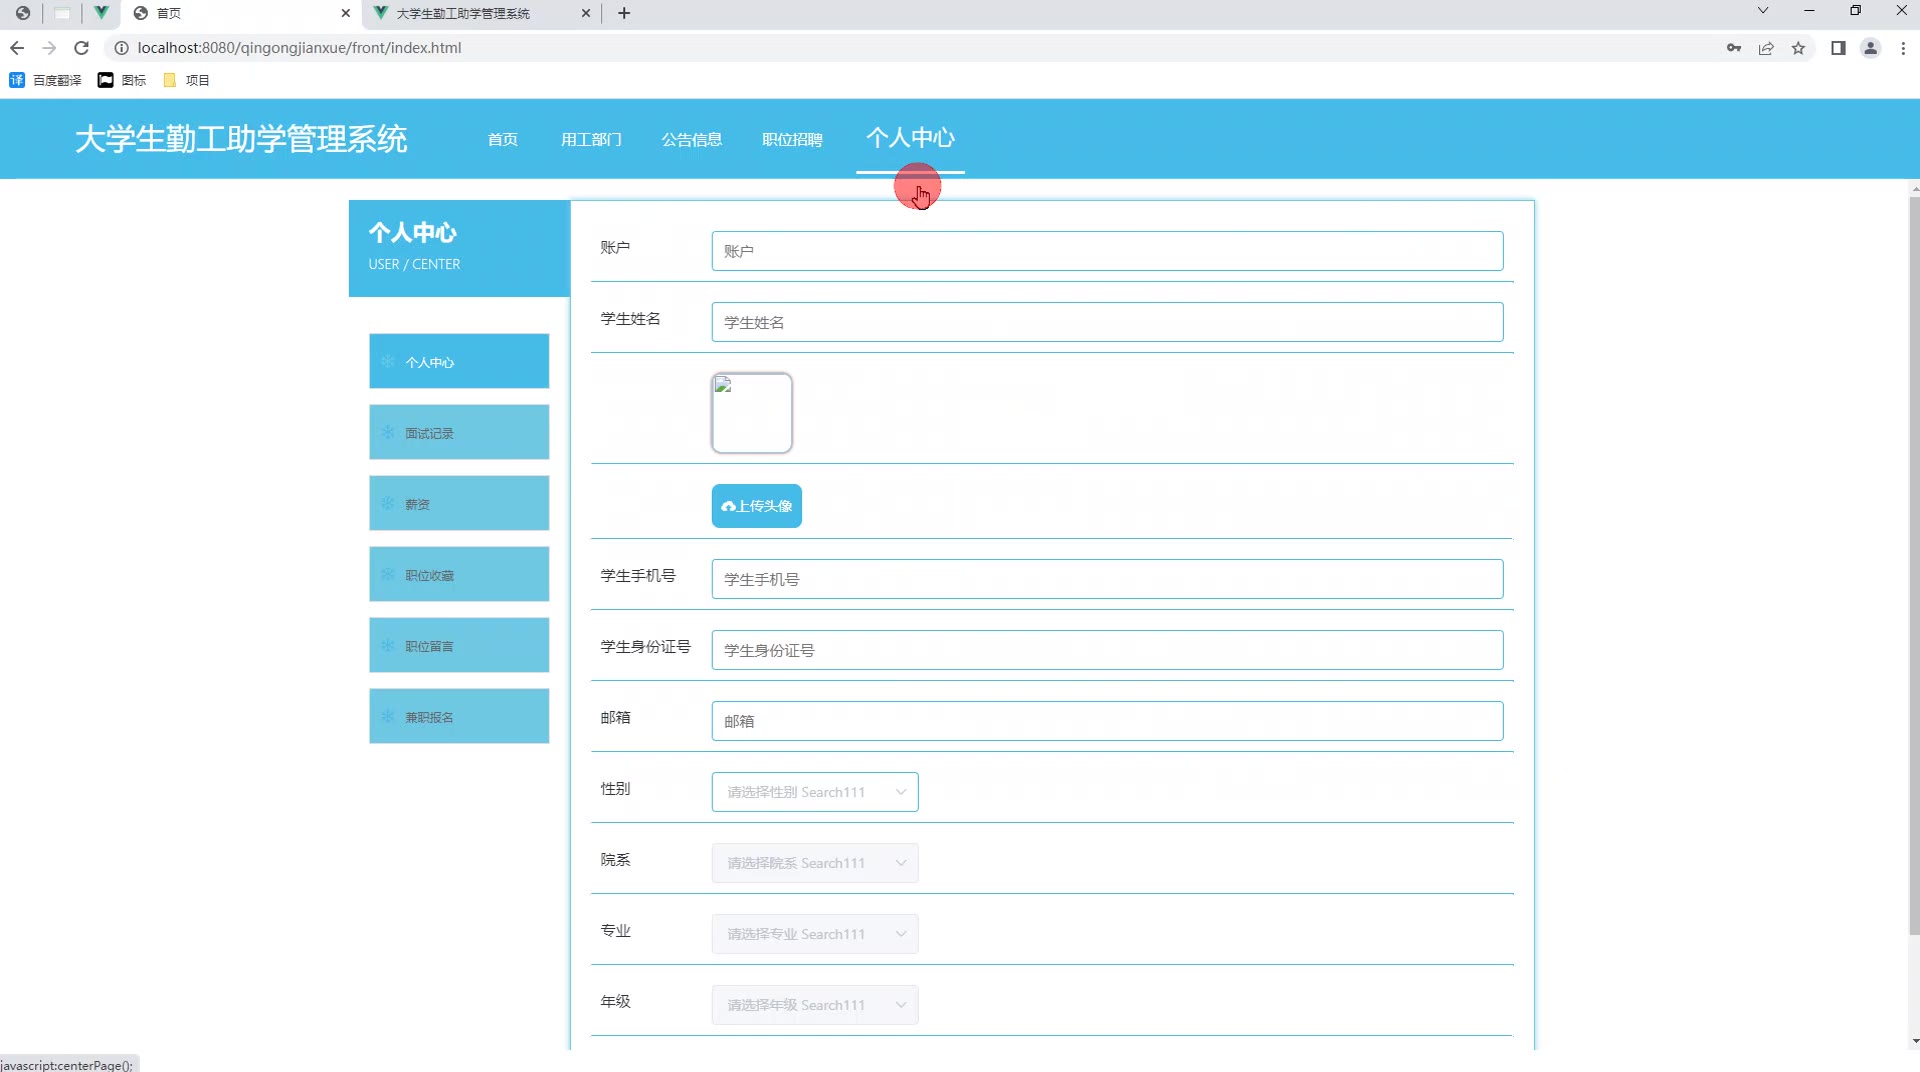Expand the 性别 dropdown
The width and height of the screenshot is (1920, 1072).
pyautogui.click(x=814, y=792)
